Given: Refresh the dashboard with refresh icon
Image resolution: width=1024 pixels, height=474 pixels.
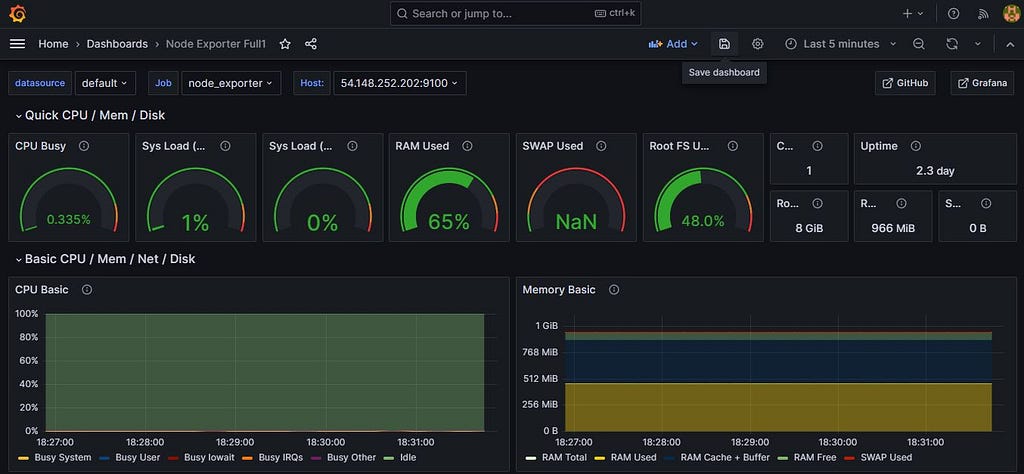Looking at the screenshot, I should pos(952,44).
